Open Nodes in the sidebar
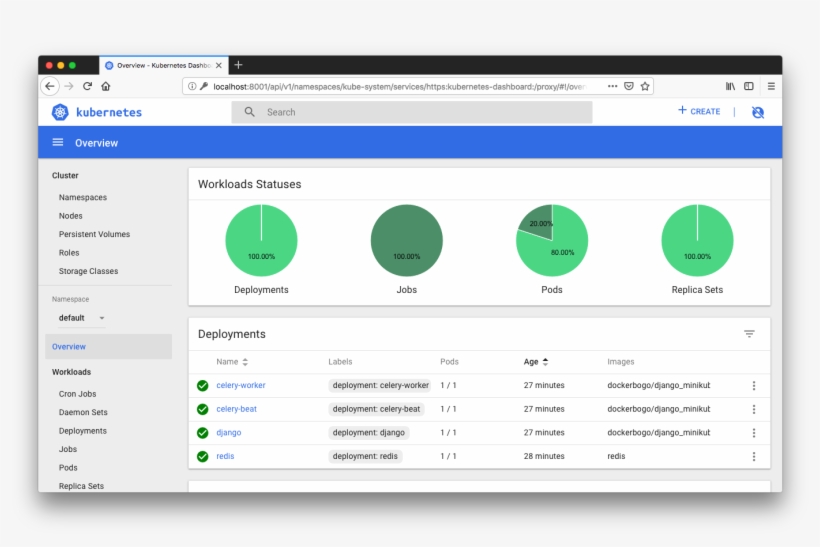The width and height of the screenshot is (820, 547). 71,216
